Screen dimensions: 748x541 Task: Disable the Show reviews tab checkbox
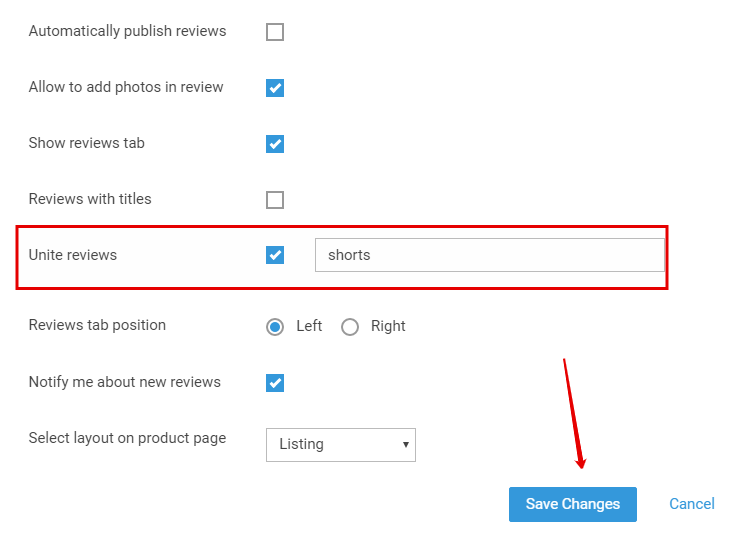click(275, 144)
